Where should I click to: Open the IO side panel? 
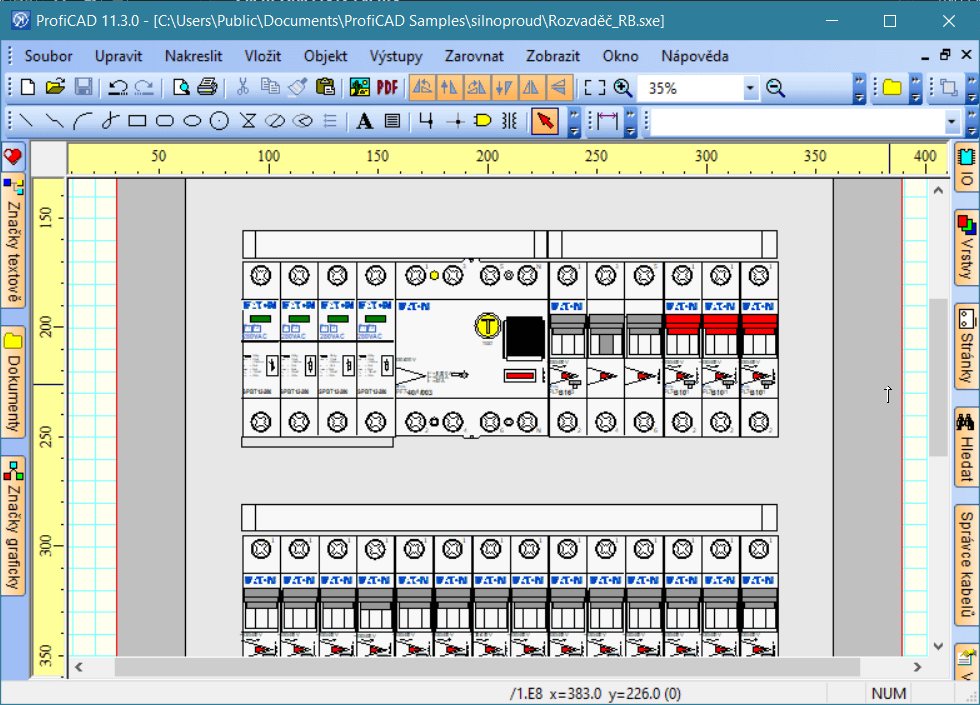tap(966, 167)
